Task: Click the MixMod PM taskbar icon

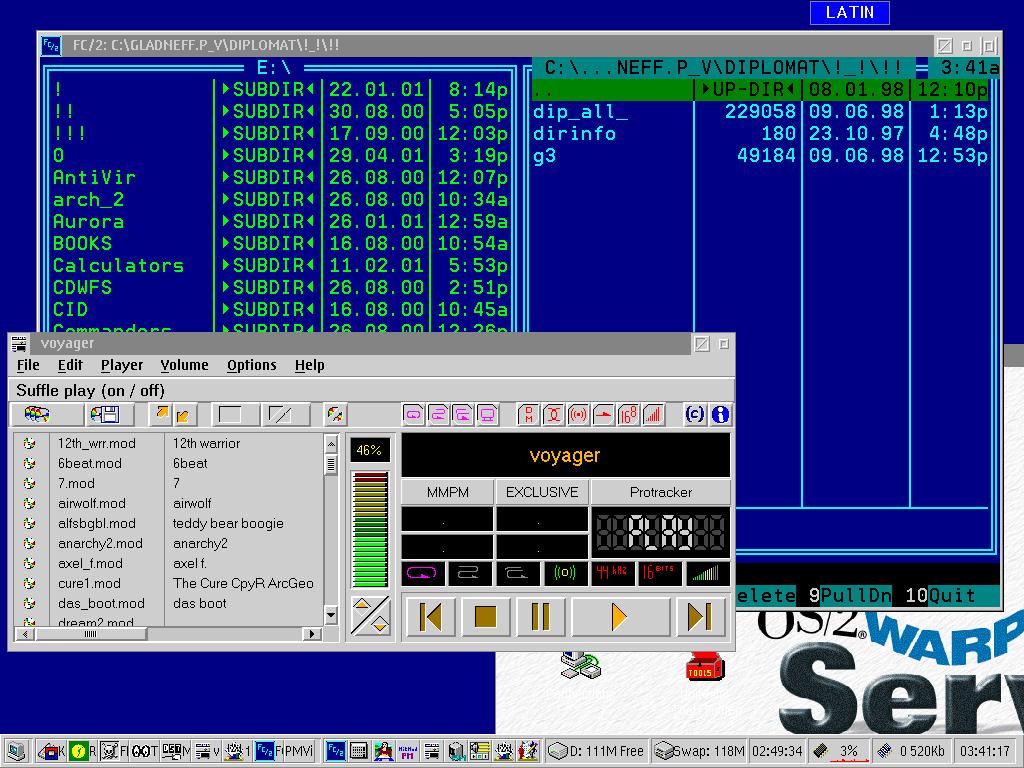Action: (408, 751)
